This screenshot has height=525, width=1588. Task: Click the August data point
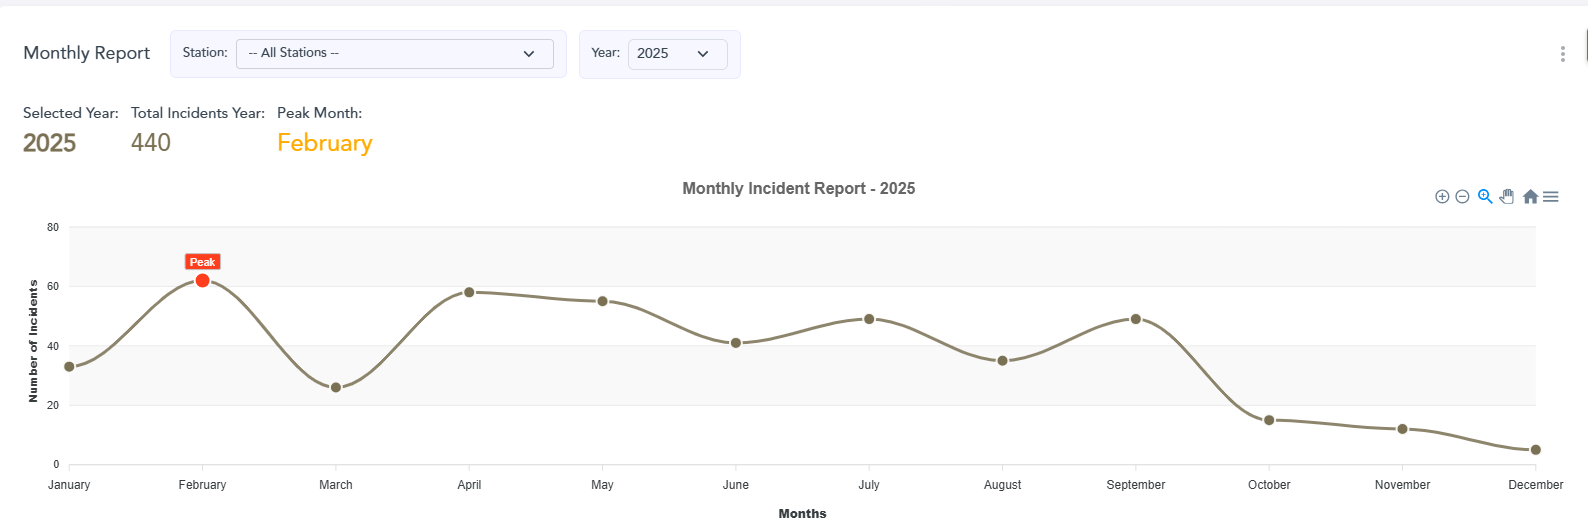coord(1002,361)
